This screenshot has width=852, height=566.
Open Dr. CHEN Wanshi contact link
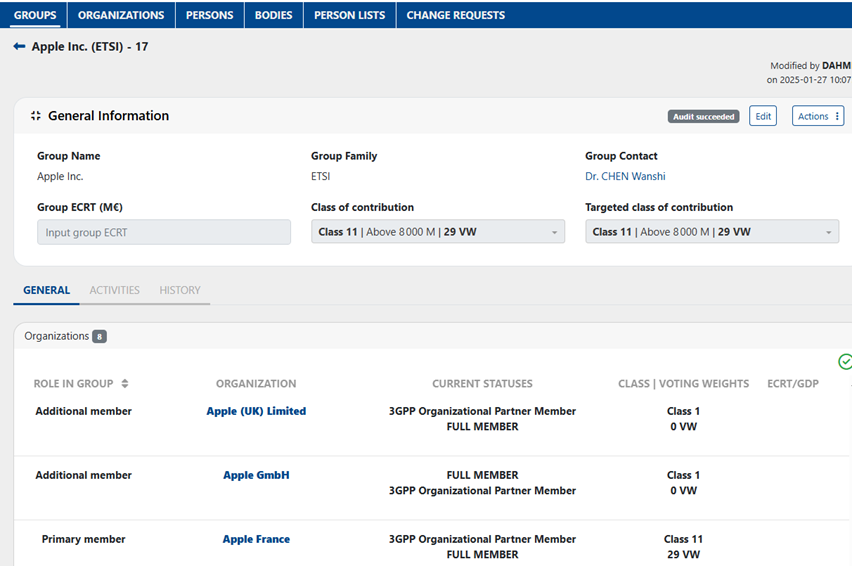[625, 177]
